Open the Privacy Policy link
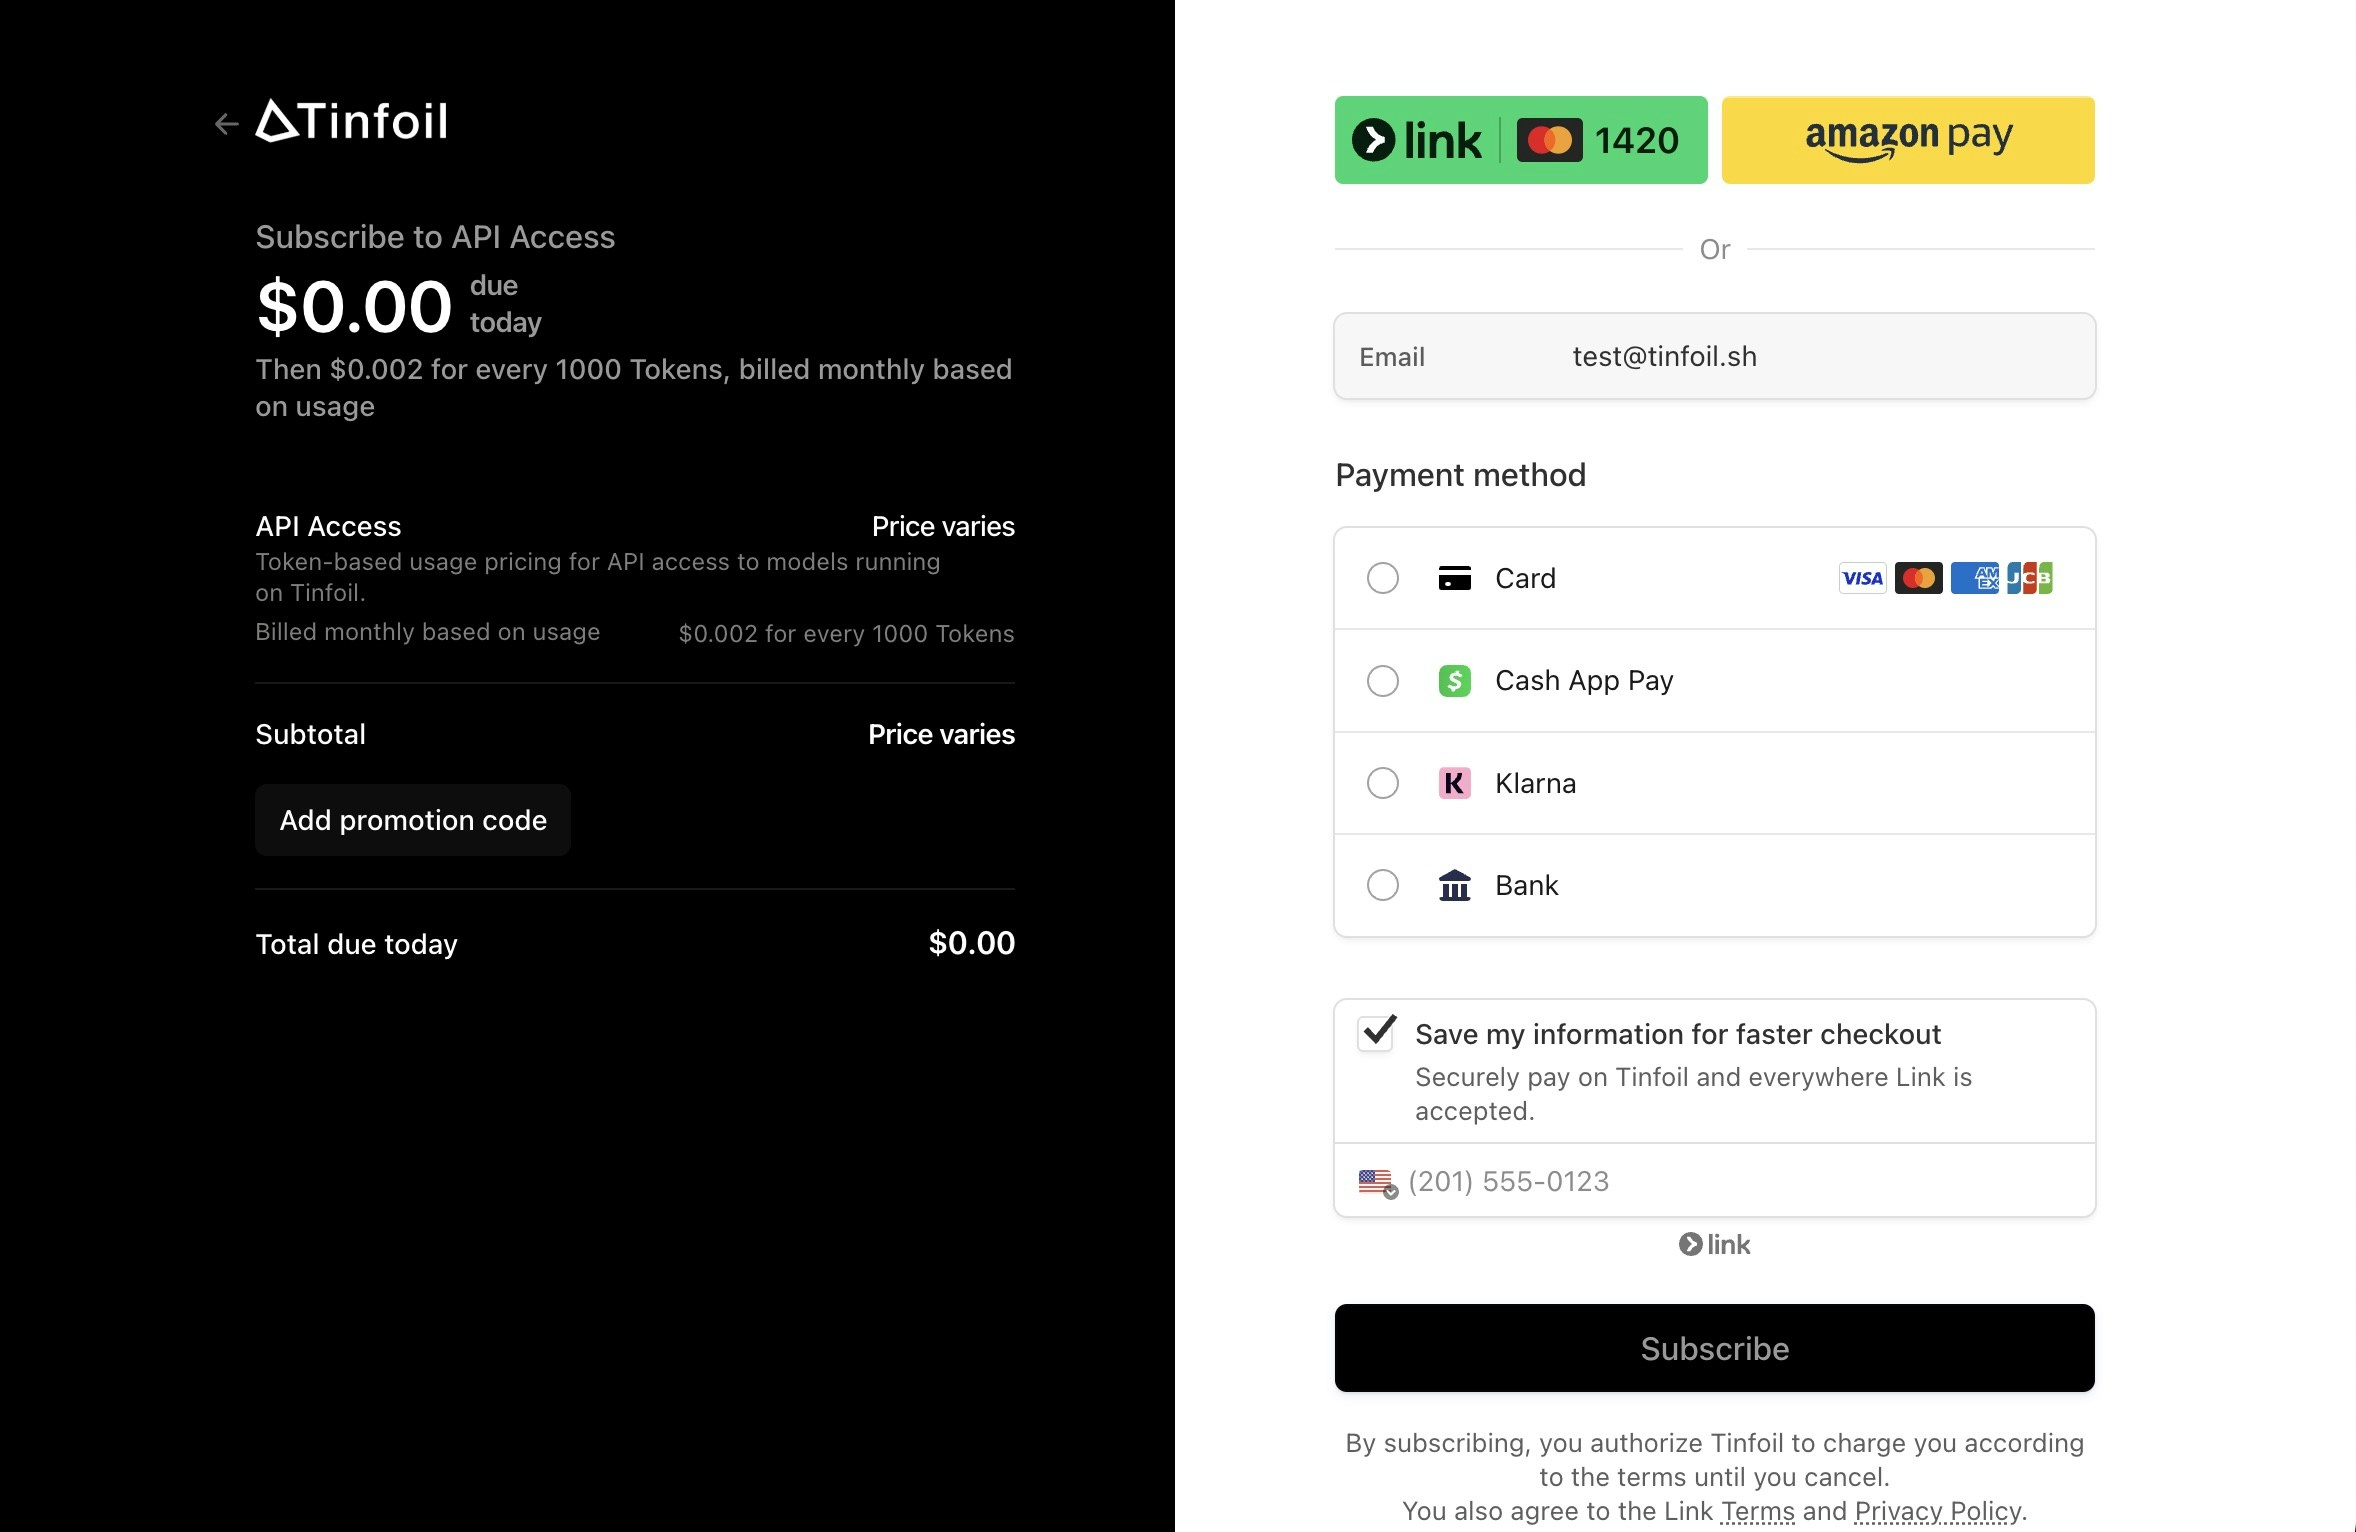 (x=1938, y=1511)
